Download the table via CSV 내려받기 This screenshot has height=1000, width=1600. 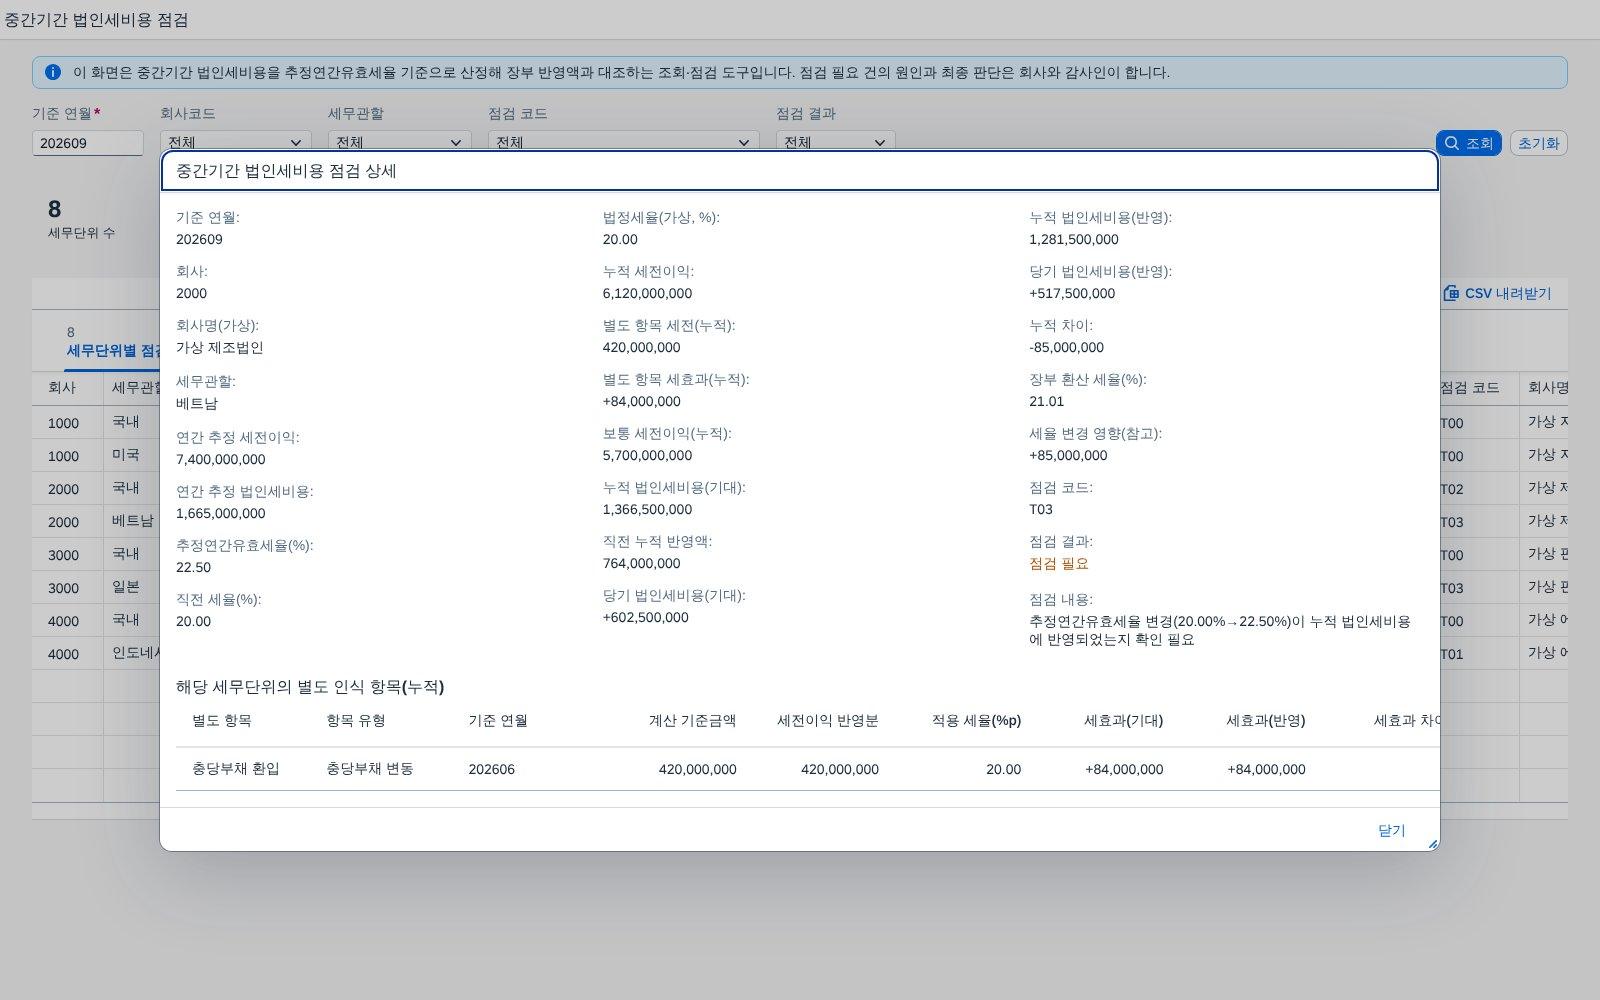1497,293
